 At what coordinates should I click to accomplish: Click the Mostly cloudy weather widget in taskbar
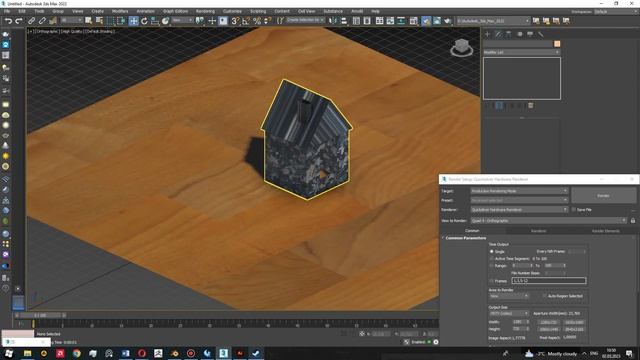point(551,353)
